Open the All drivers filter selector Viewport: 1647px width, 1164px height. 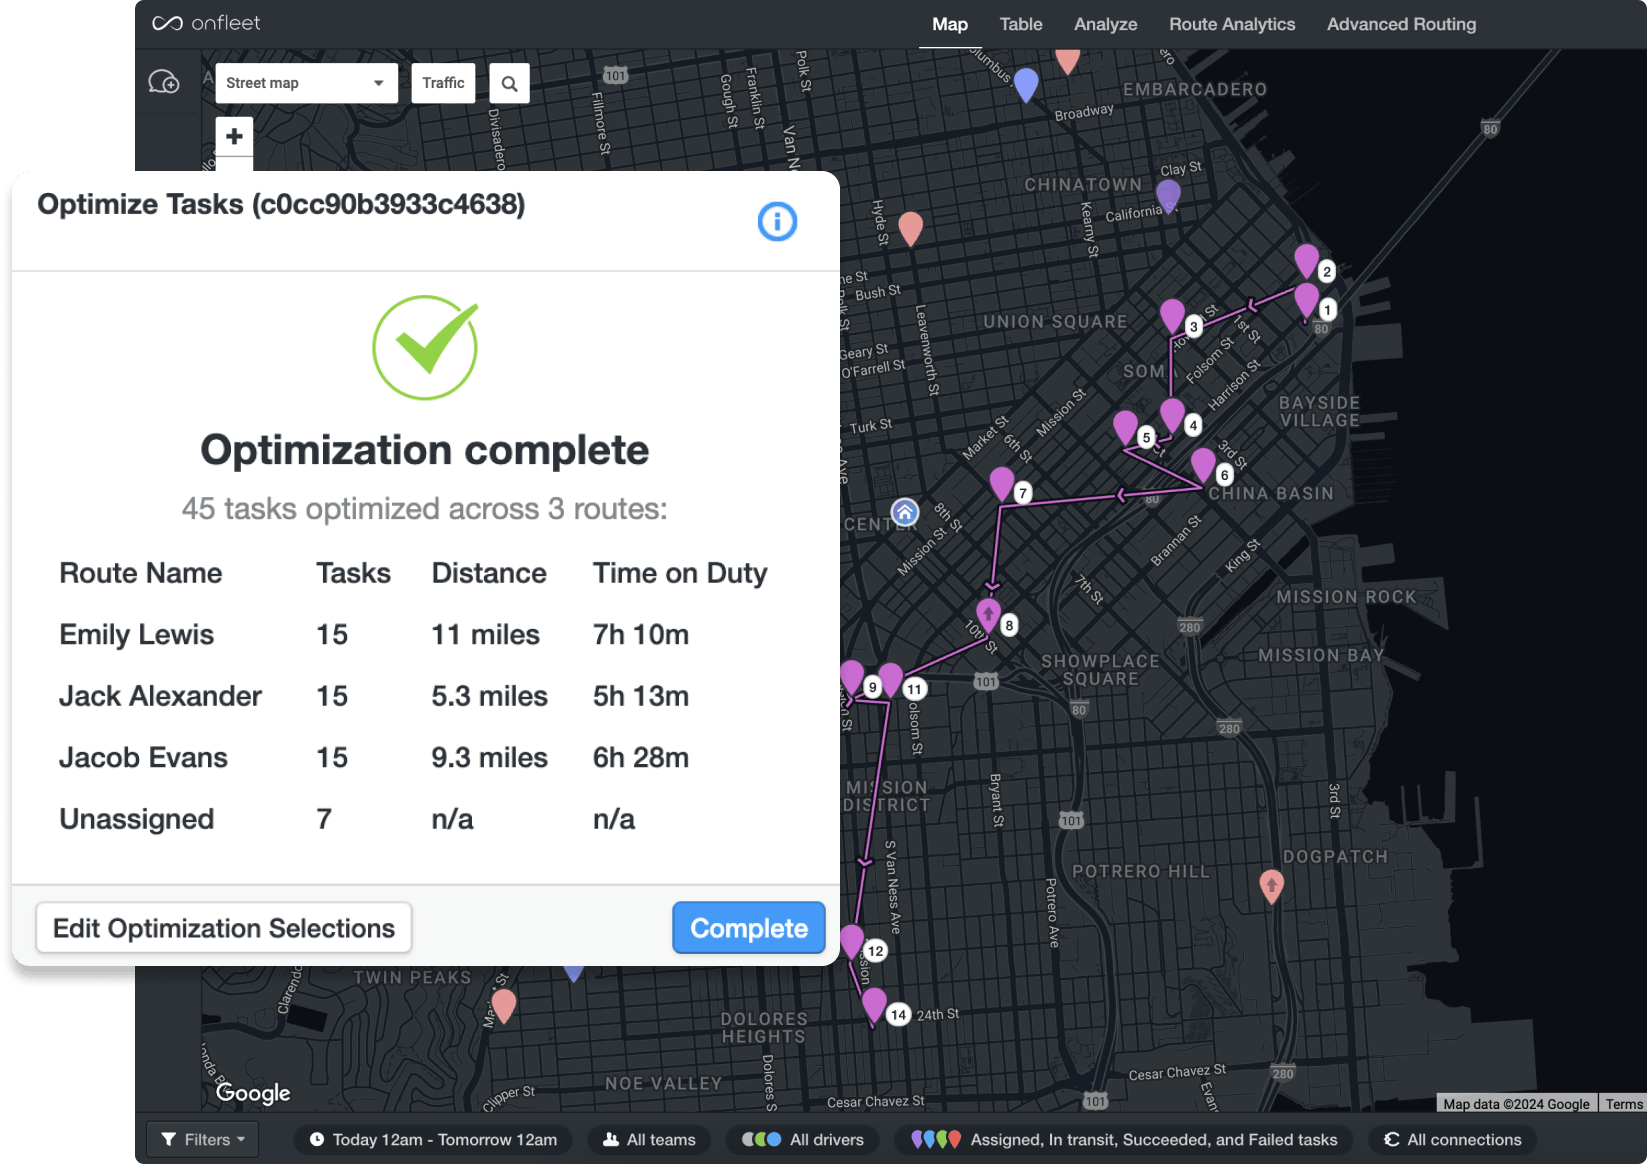(802, 1139)
